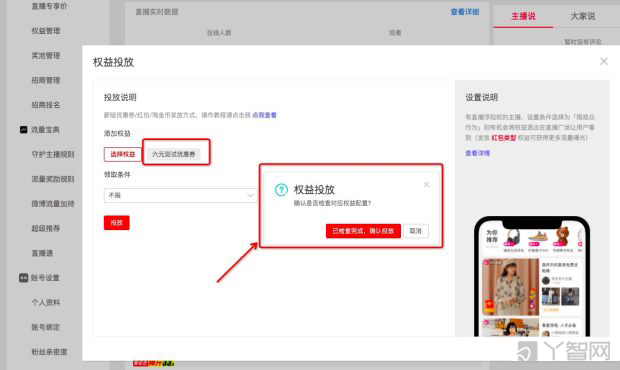Select the 六元尝试优惠券 coupon tag

tap(174, 154)
